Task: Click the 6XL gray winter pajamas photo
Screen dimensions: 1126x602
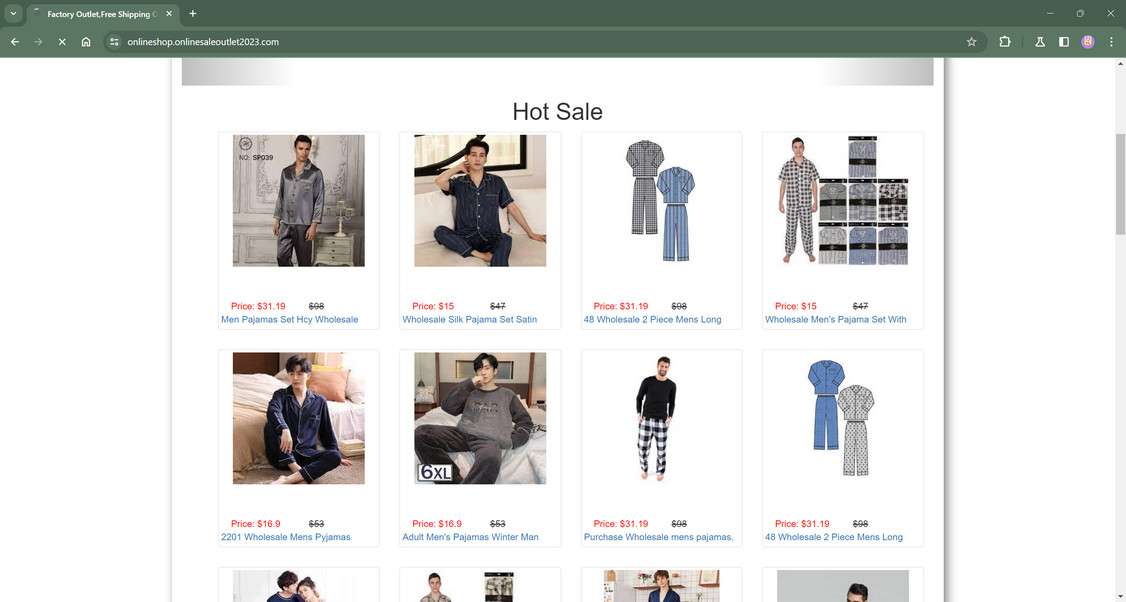Action: (480, 418)
